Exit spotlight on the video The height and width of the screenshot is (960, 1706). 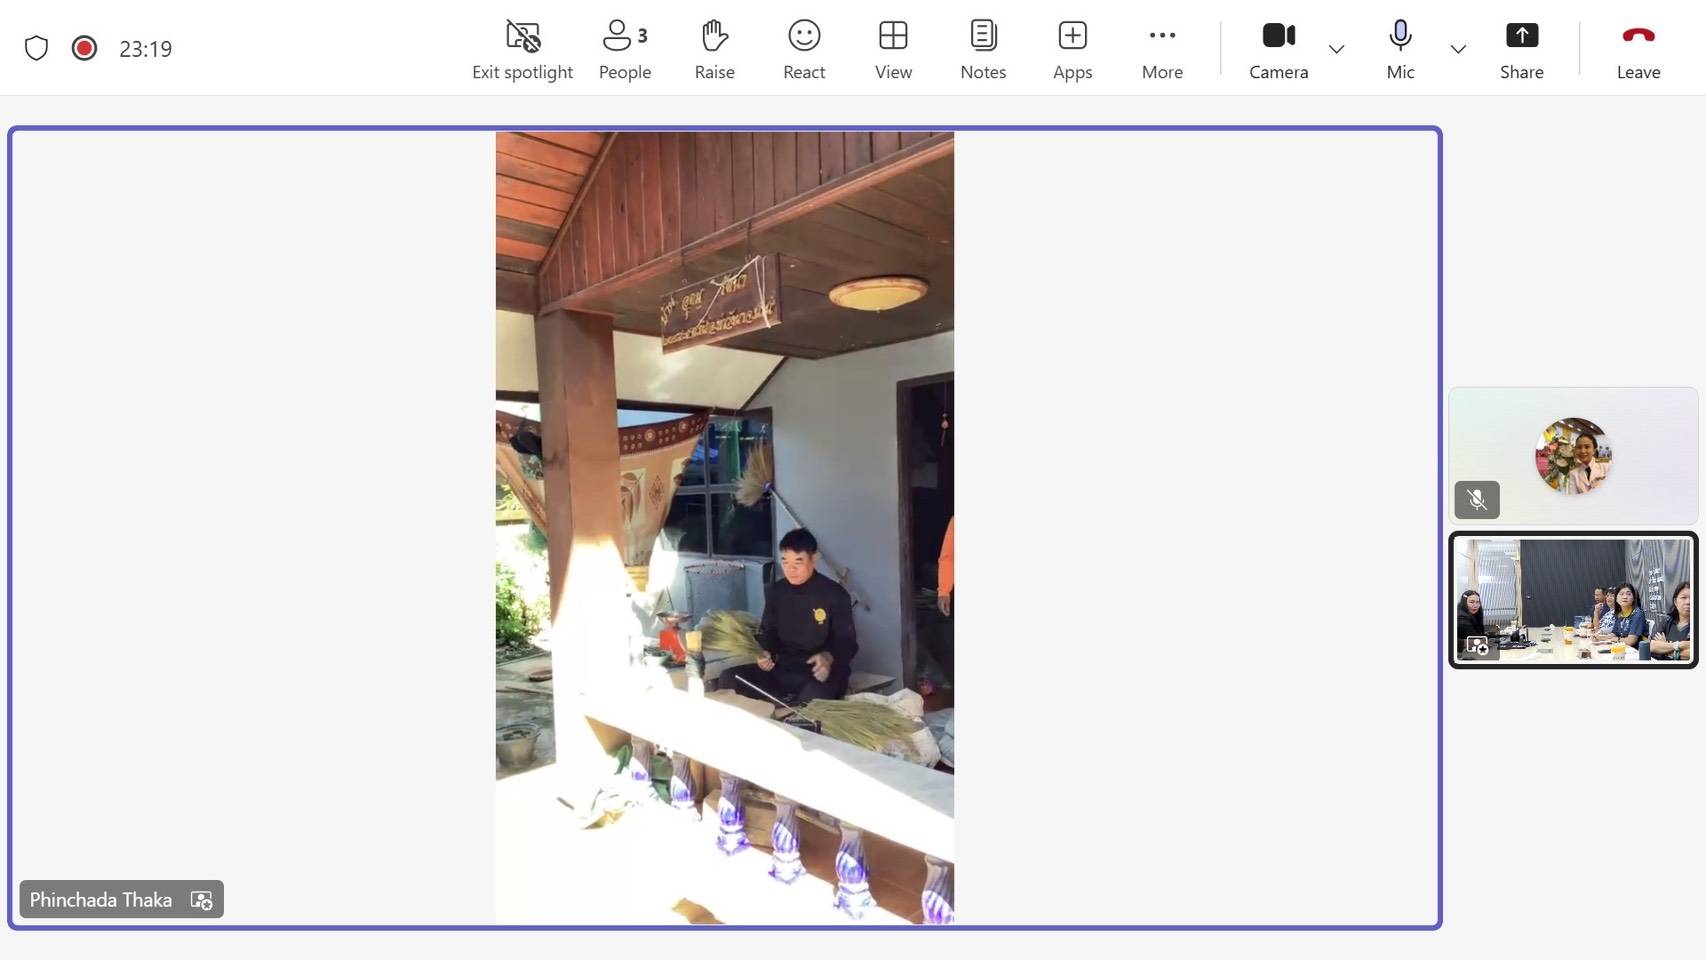click(522, 49)
